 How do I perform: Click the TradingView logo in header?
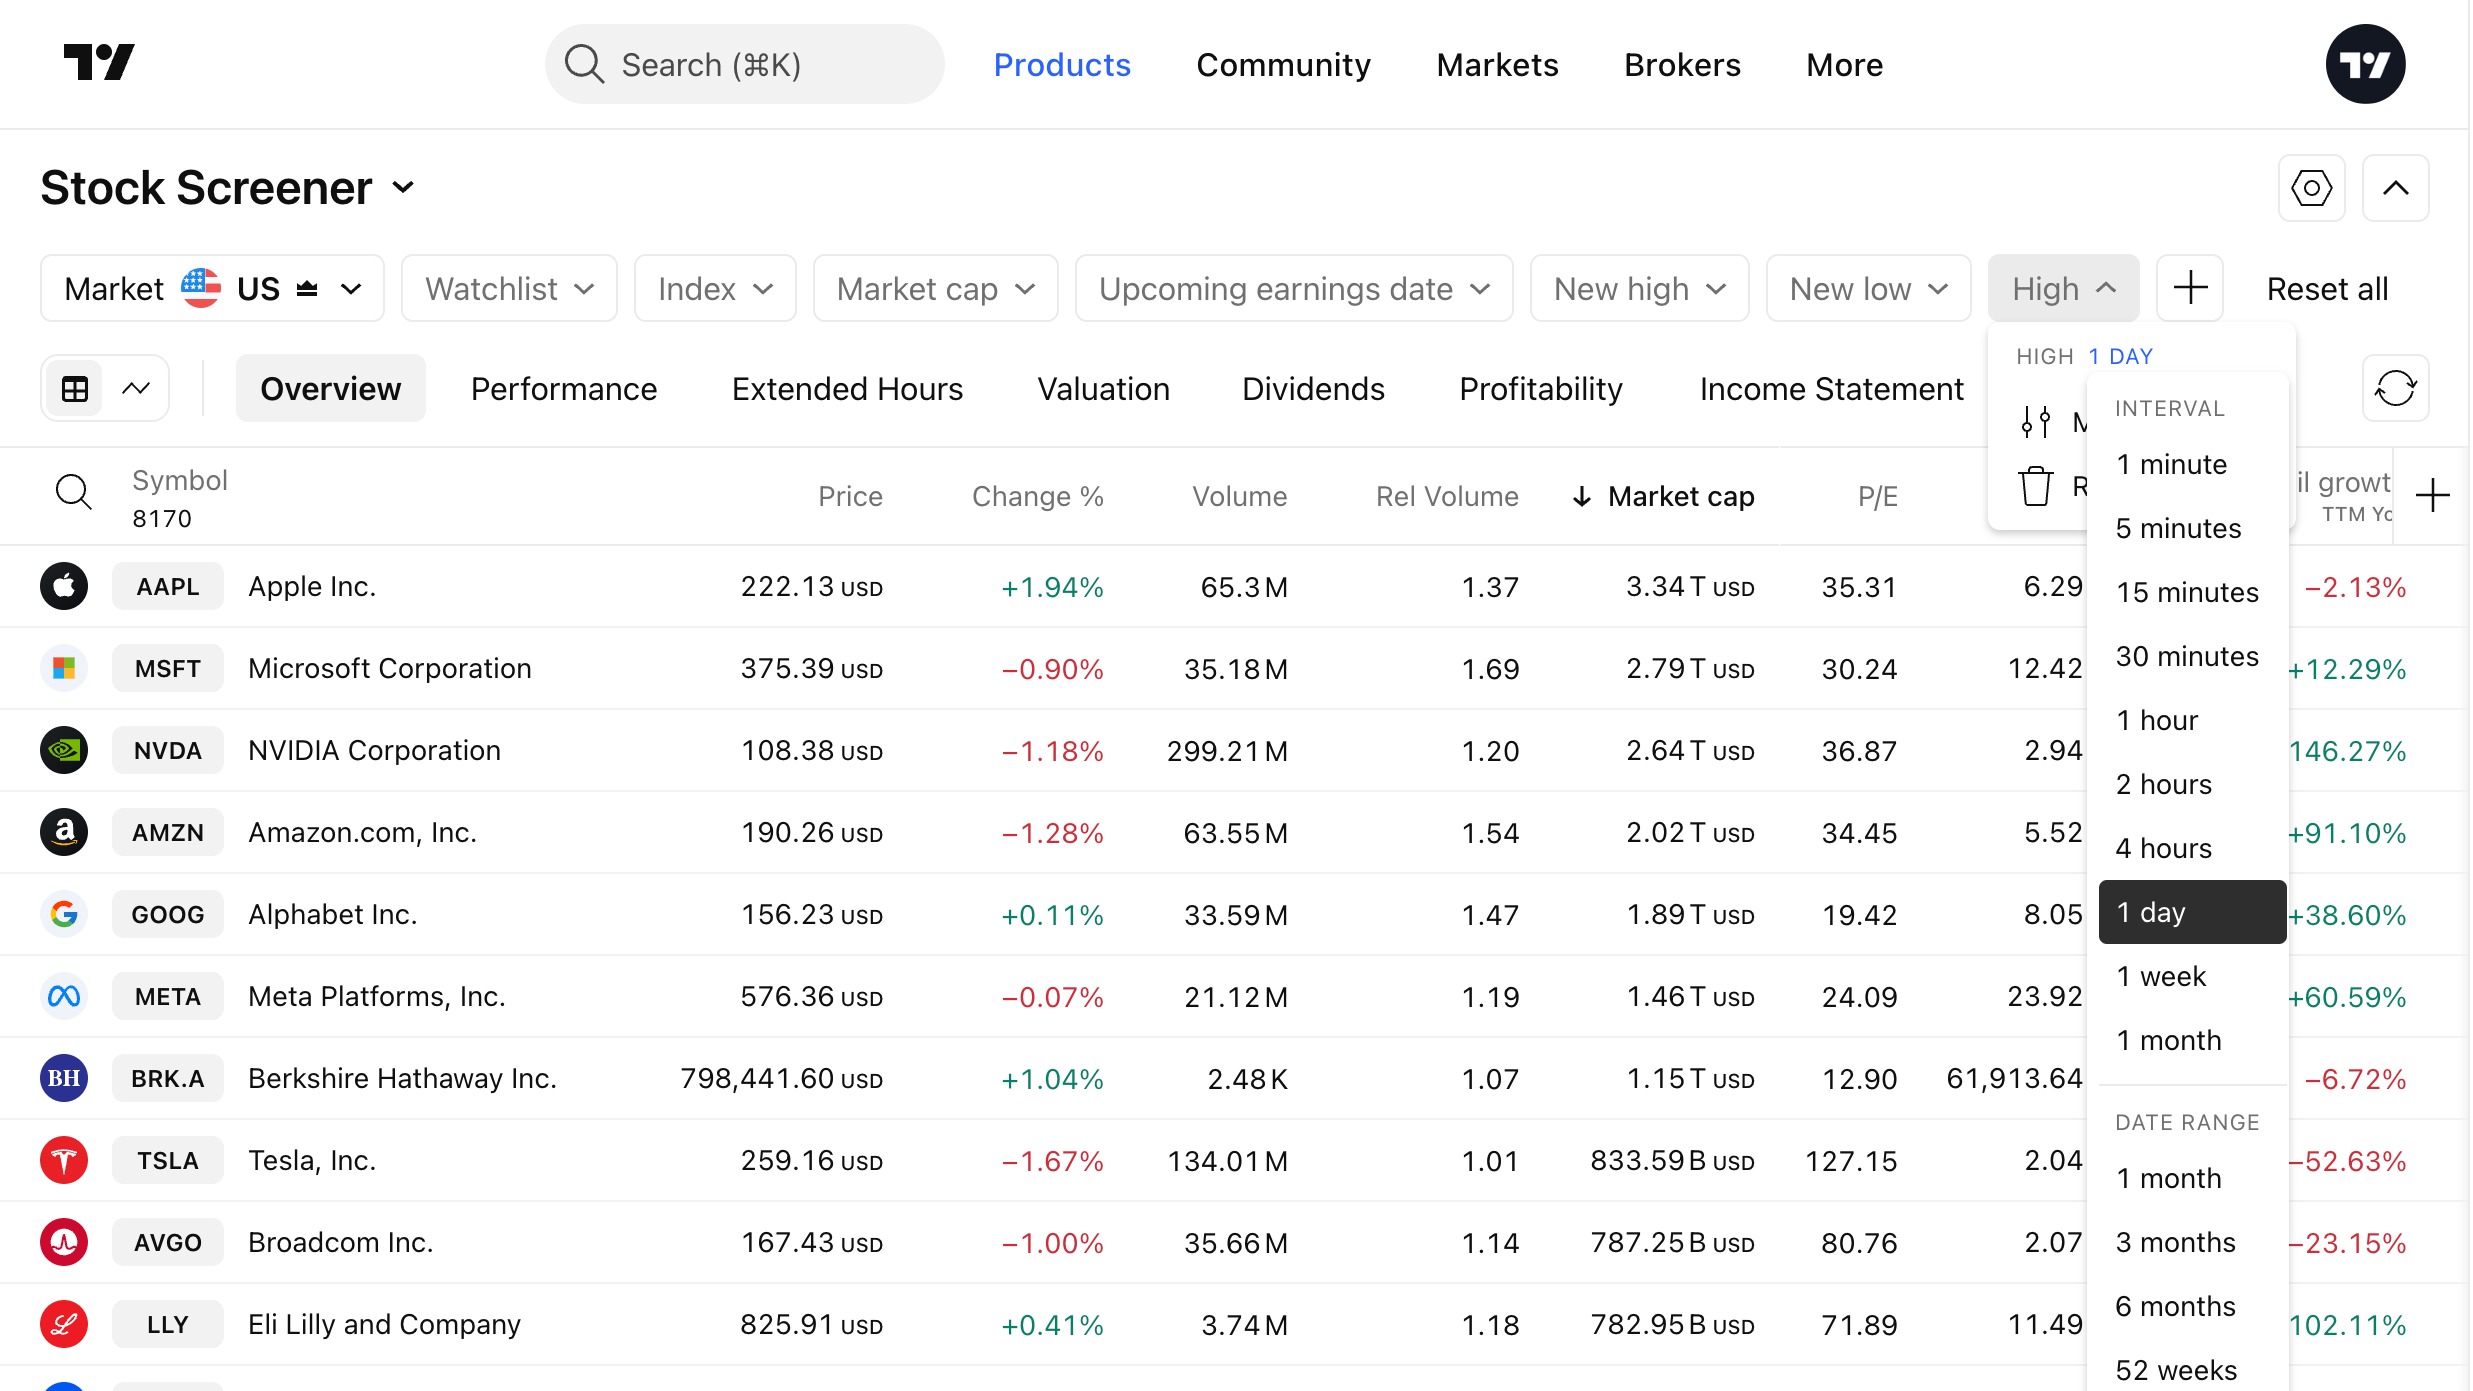[98, 63]
